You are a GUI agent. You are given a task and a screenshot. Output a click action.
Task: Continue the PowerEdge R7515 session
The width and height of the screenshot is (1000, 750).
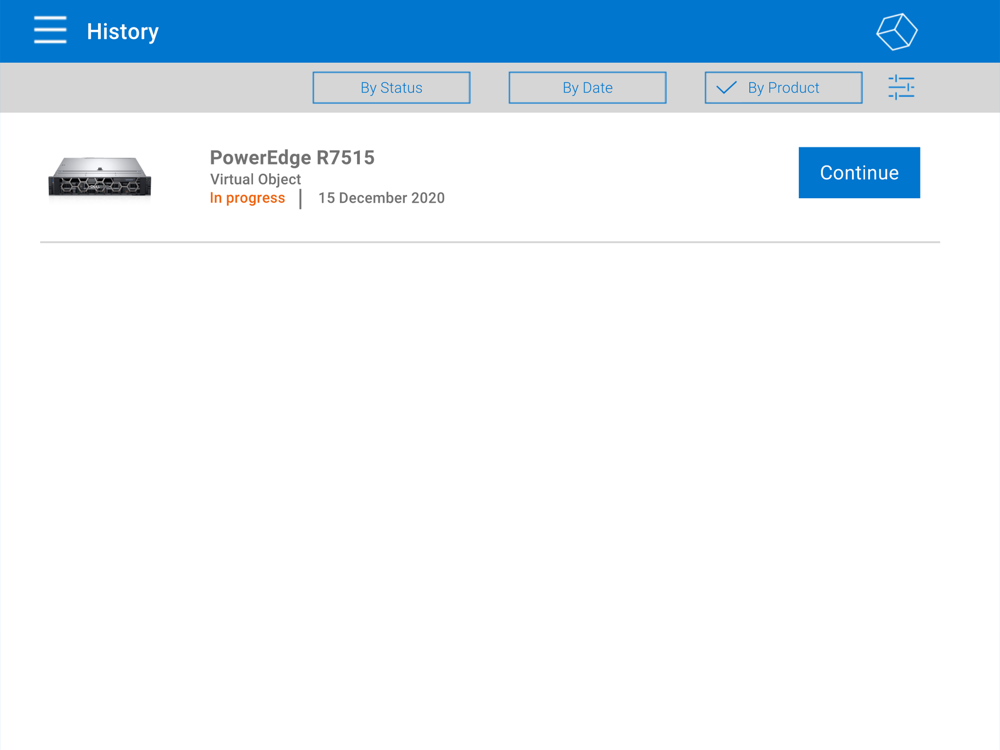coord(859,173)
